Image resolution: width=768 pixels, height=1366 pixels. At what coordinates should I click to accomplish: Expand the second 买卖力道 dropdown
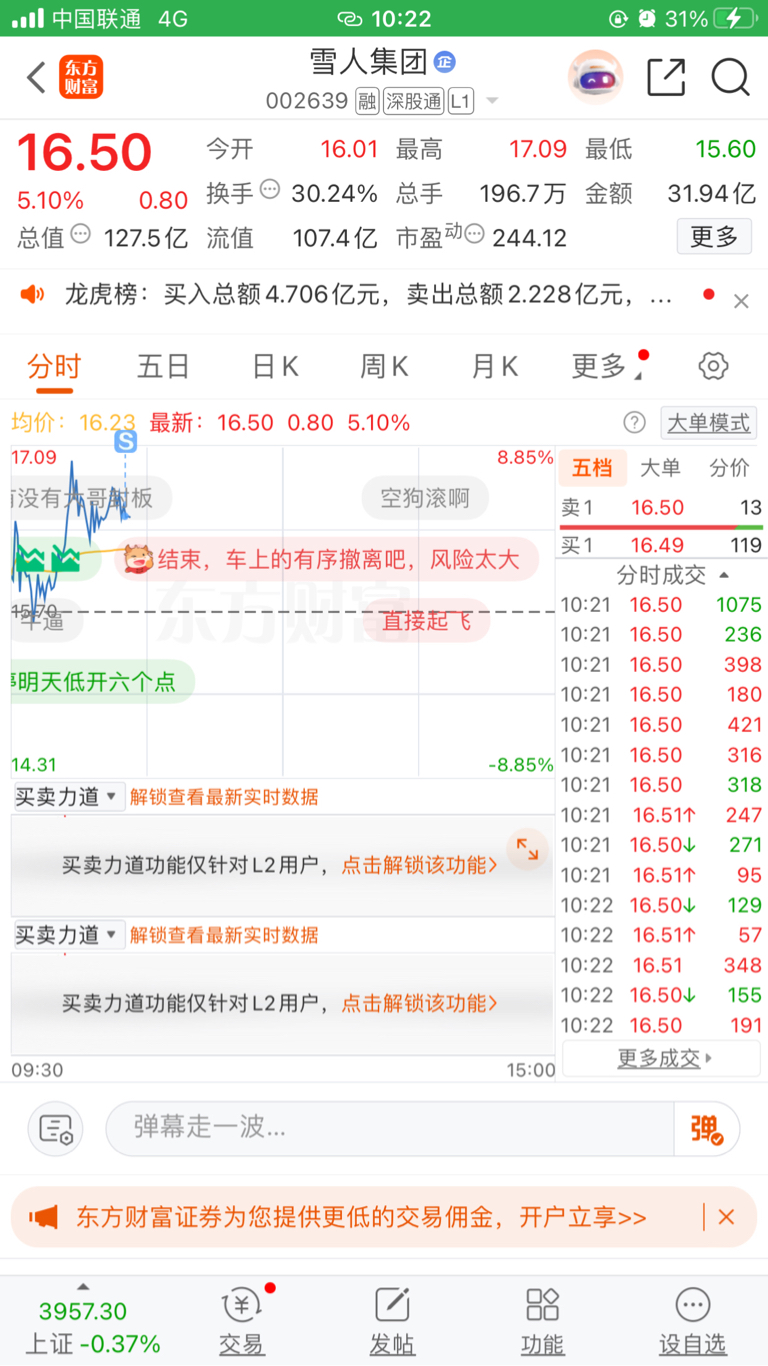coord(68,934)
